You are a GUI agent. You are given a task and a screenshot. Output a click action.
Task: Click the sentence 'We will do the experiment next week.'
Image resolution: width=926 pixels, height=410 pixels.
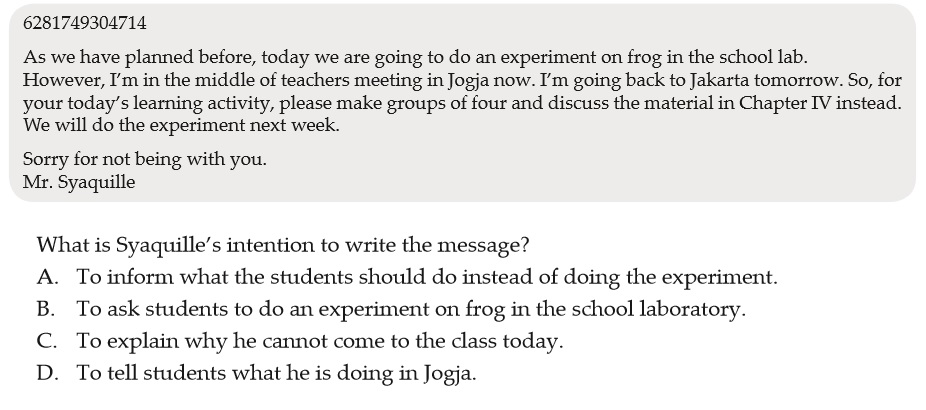181,126
